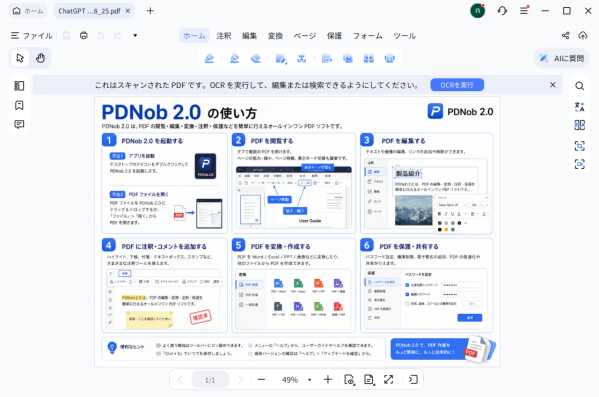Image resolution: width=599 pixels, height=397 pixels.
Task: Click the text recognition frame icon
Action: point(301,58)
